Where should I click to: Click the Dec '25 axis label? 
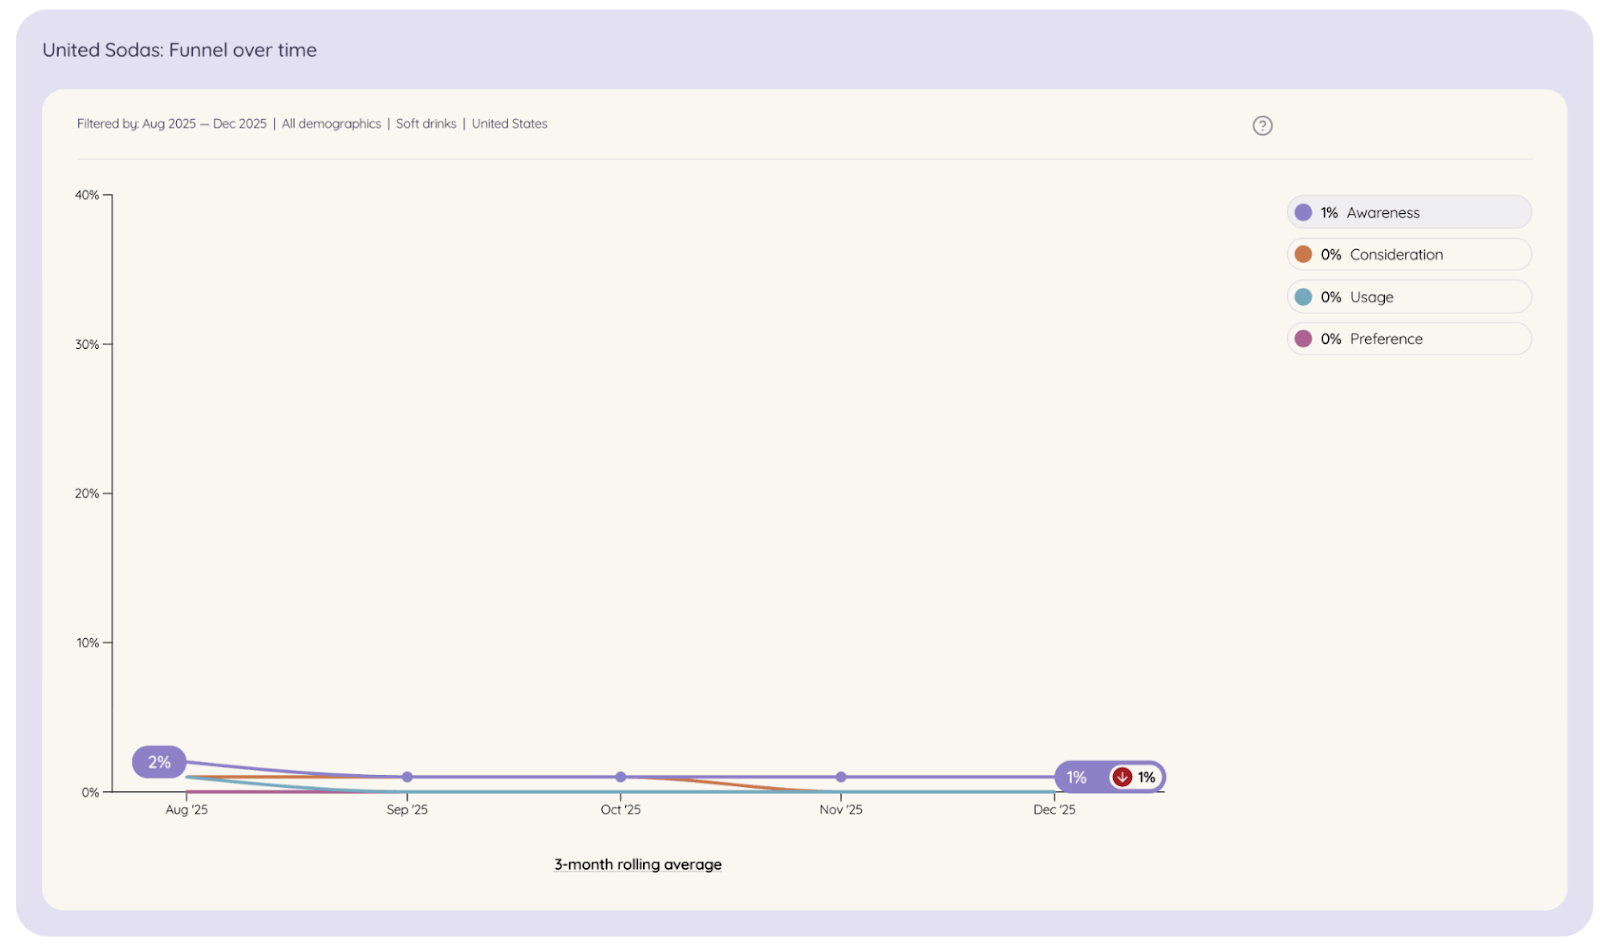coord(1054,810)
